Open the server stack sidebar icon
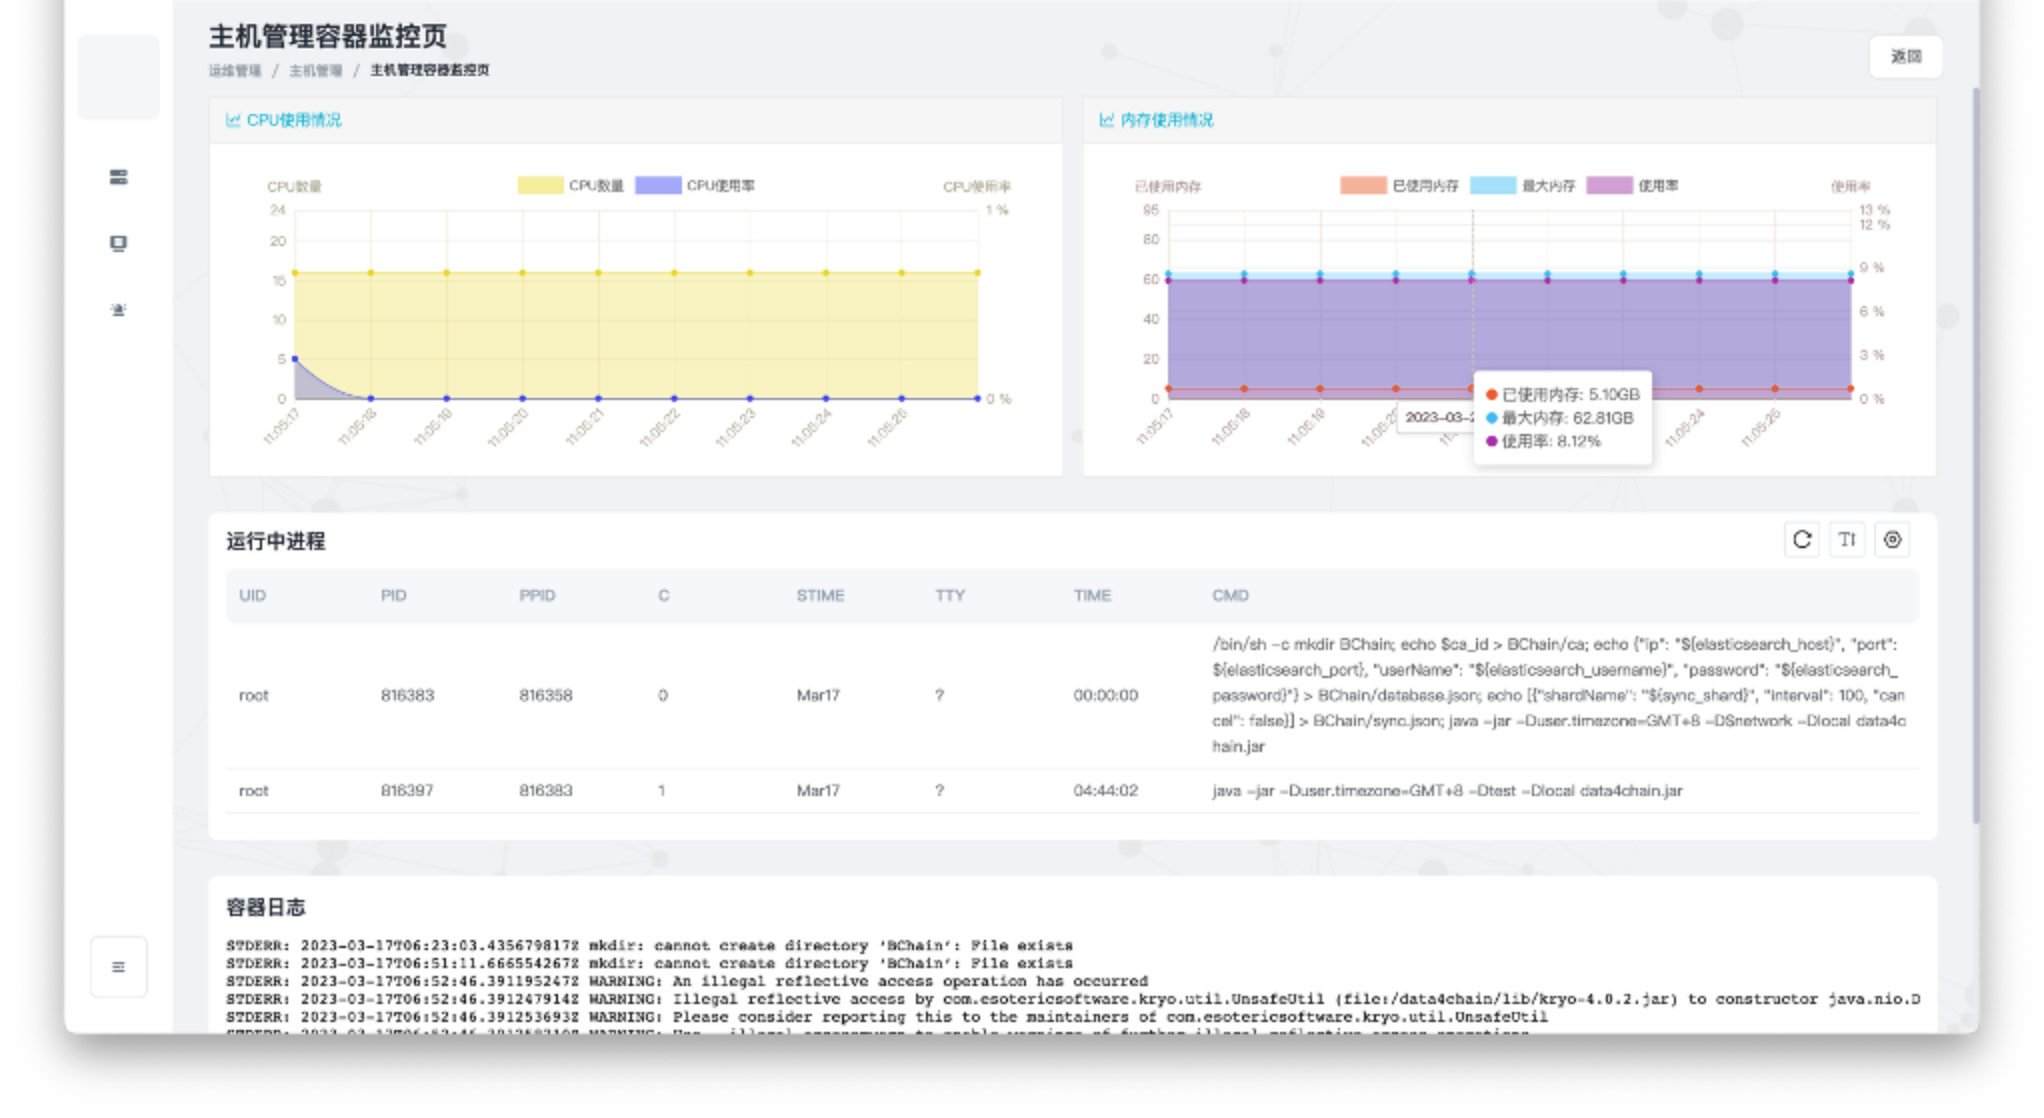 pyautogui.click(x=118, y=178)
